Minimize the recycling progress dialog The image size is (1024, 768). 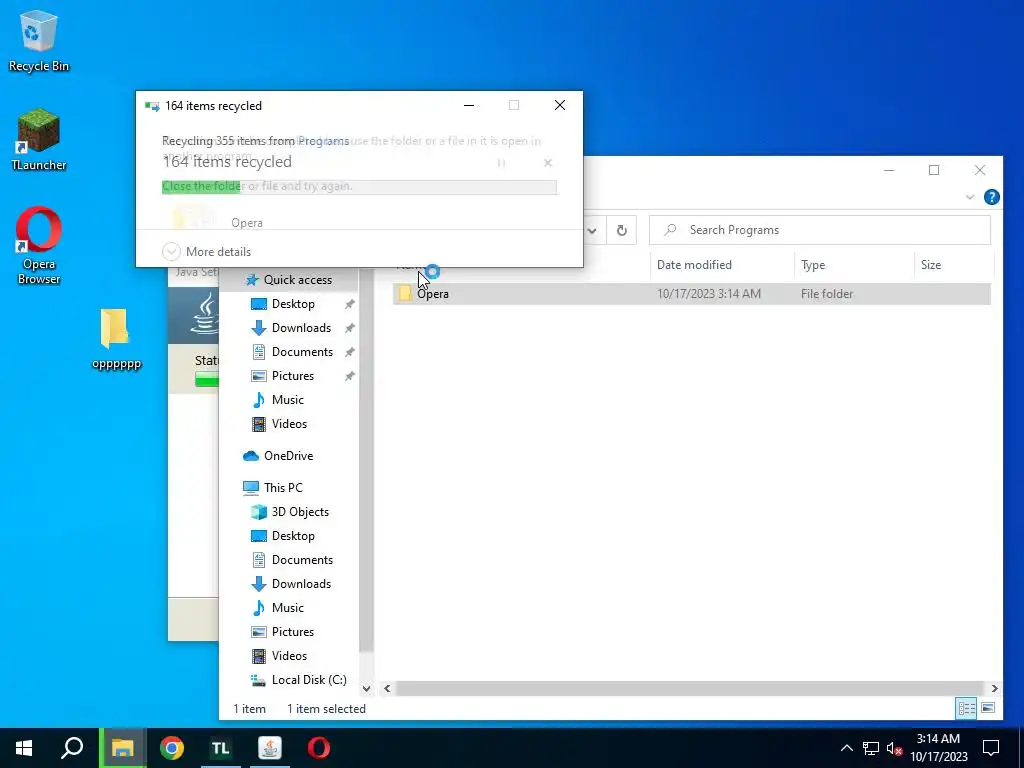coord(469,105)
